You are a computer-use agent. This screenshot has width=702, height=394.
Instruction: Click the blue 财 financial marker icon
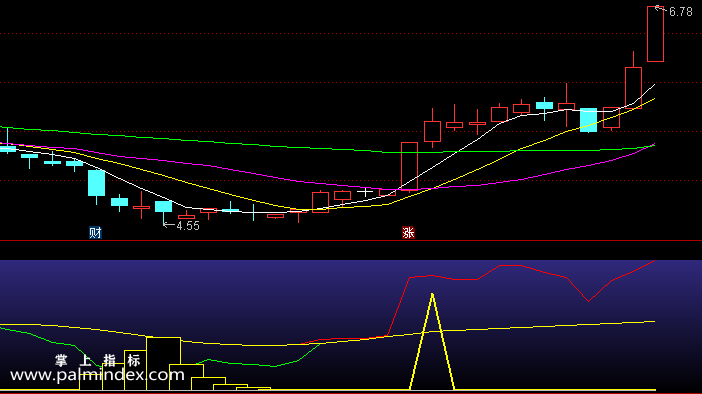pos(95,233)
